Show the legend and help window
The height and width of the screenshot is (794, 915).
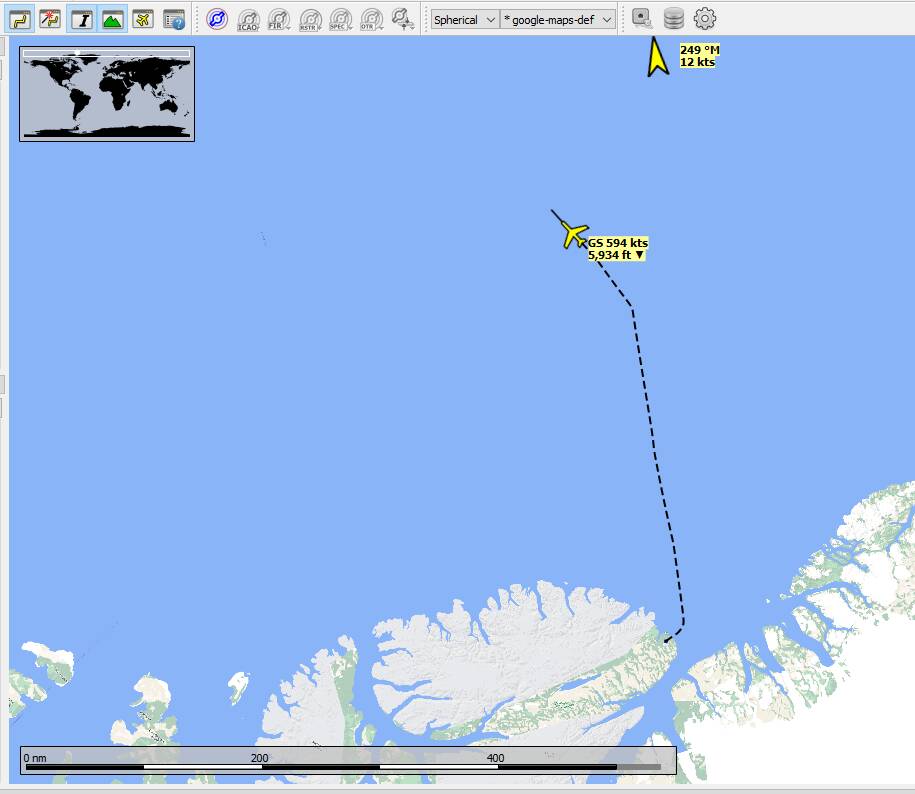(x=174, y=19)
